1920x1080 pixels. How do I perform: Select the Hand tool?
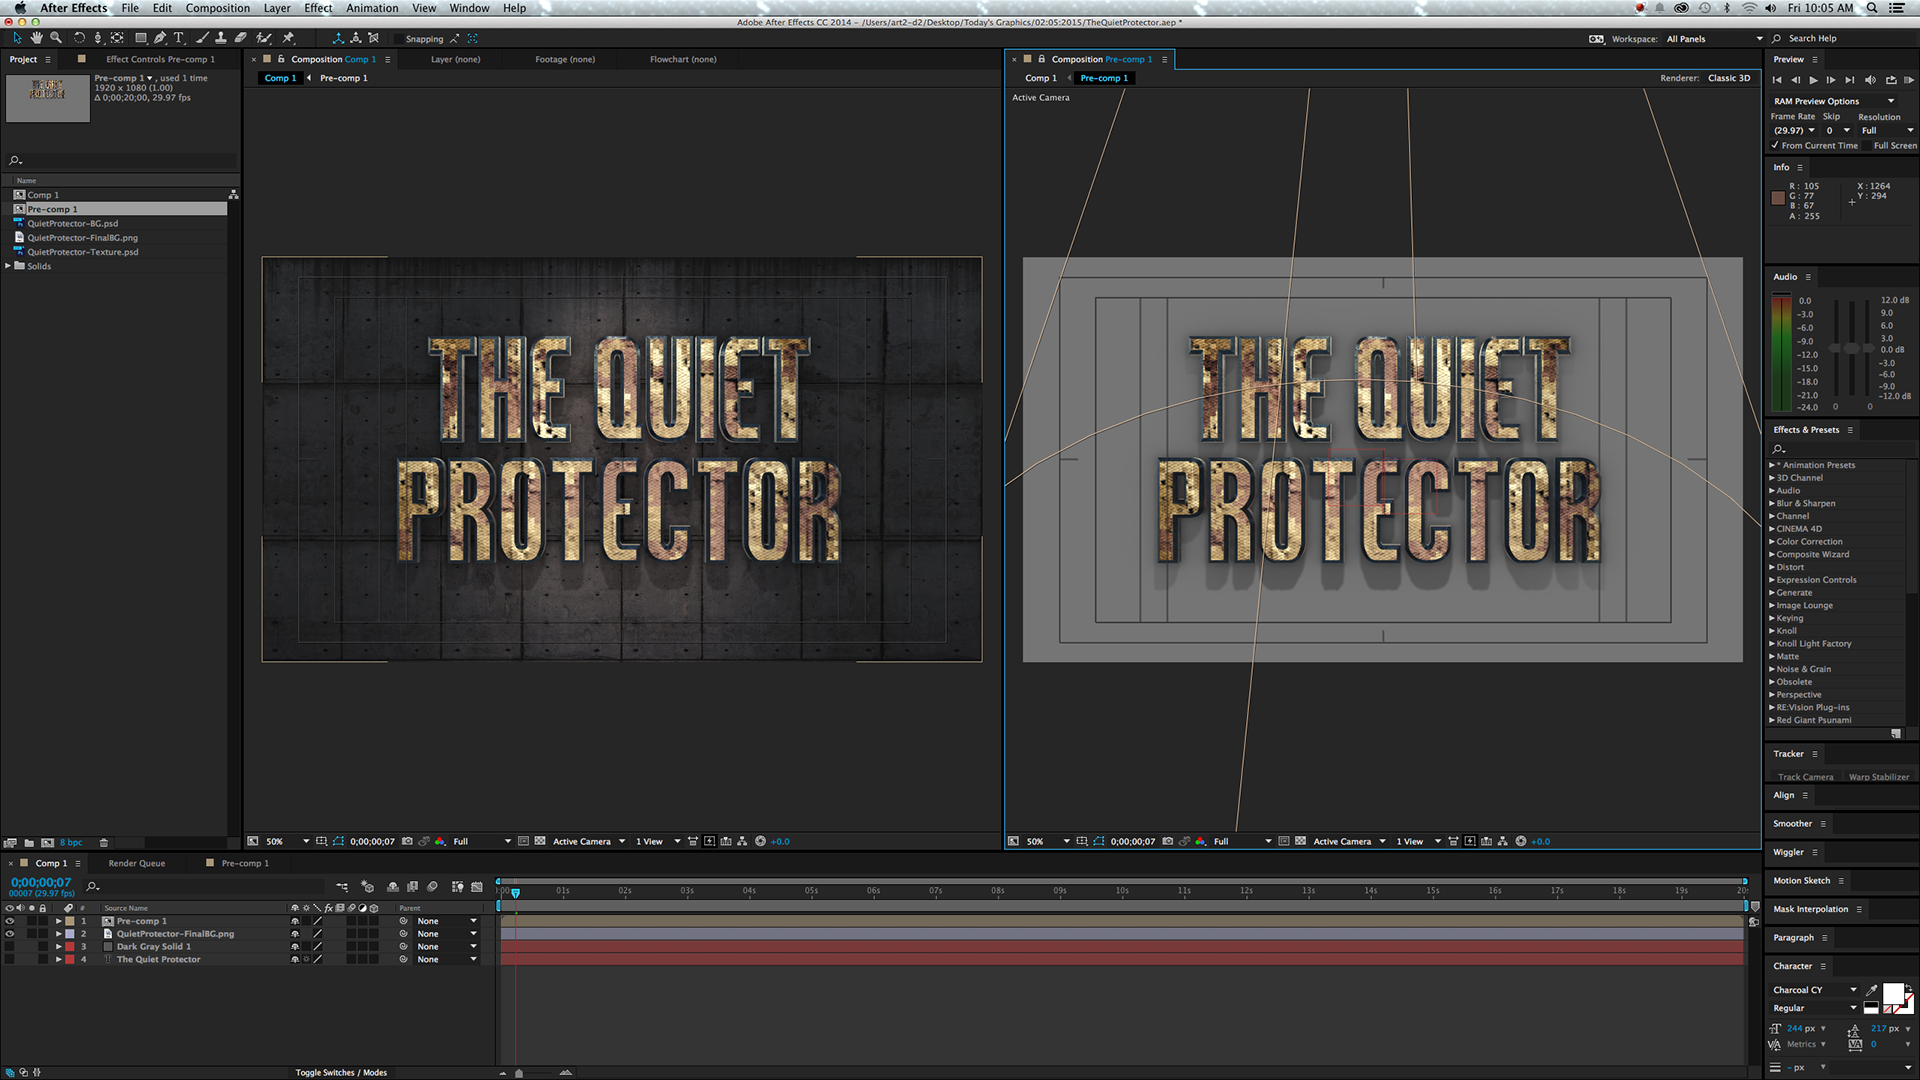point(37,38)
